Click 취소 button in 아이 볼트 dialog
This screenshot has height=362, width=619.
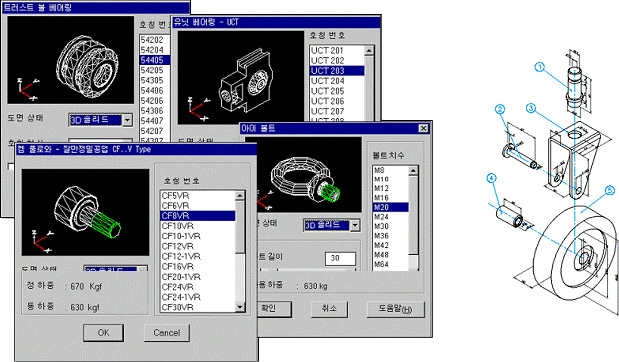coord(329,309)
